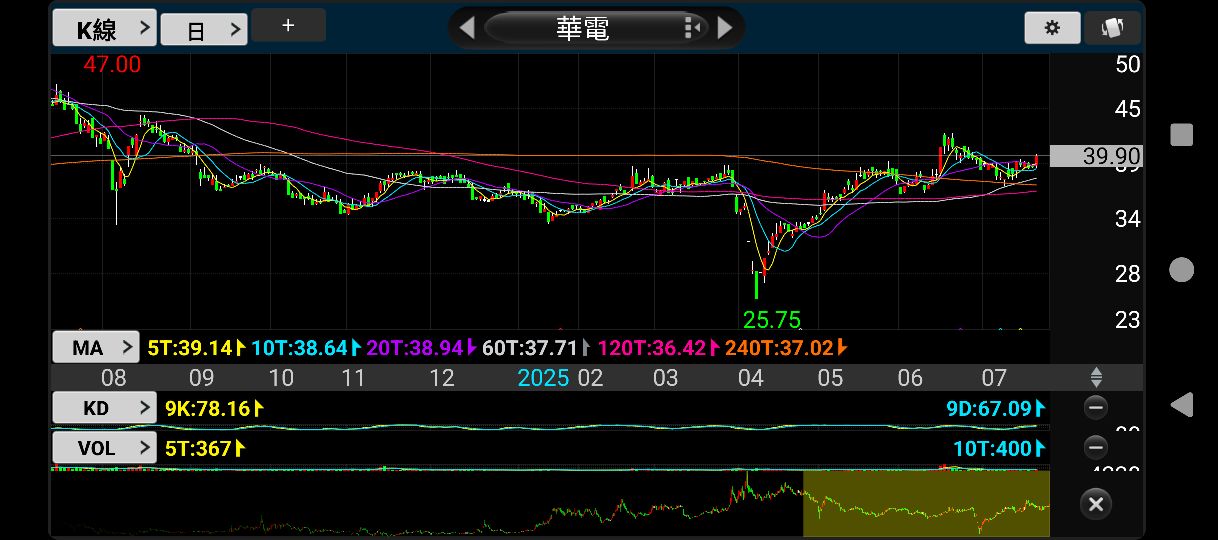Open the K線 chart type selector
Screen dimensions: 1218x540
coord(104,29)
